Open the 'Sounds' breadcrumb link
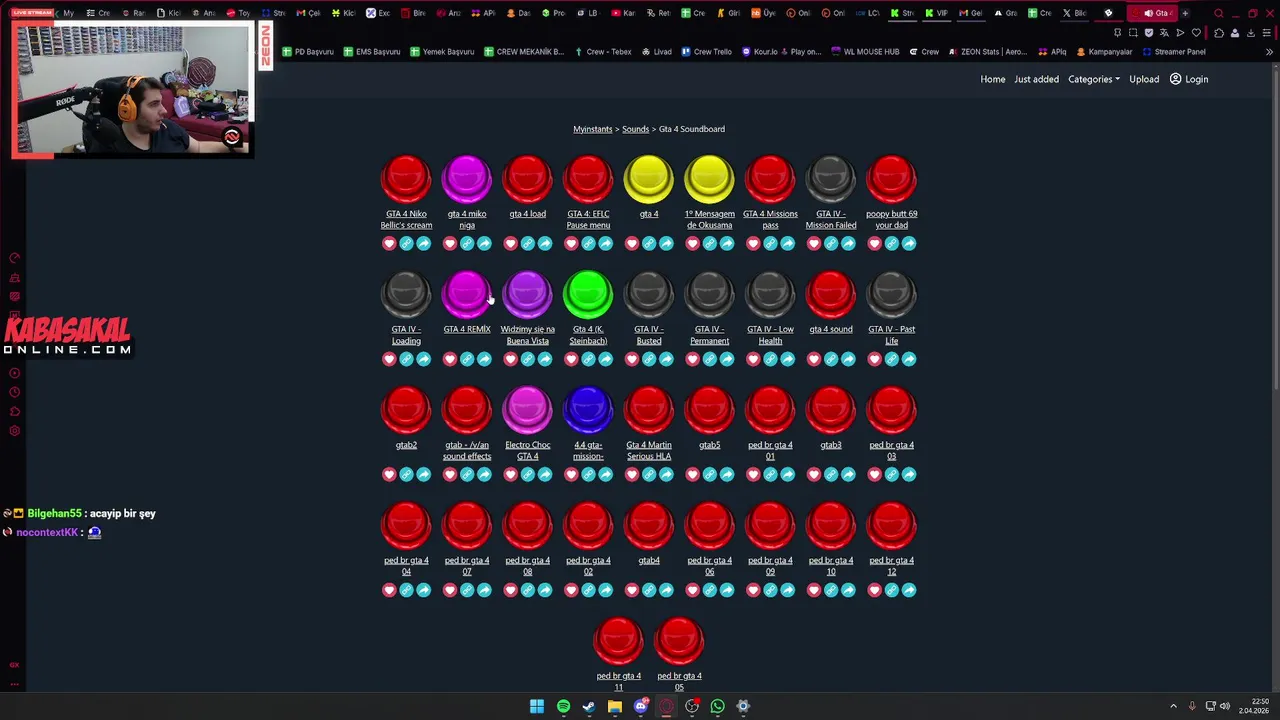Screen dimensions: 1280x720 [x=635, y=129]
